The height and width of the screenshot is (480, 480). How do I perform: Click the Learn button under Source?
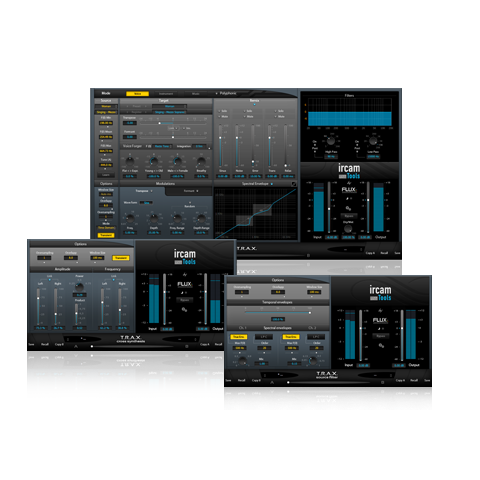pyautogui.click(x=106, y=175)
